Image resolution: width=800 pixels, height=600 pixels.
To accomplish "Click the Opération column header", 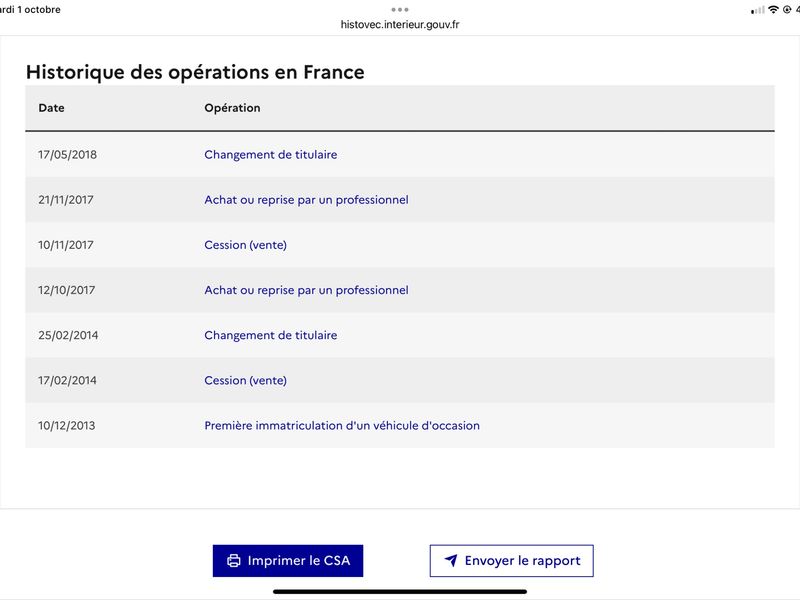I will (232, 108).
